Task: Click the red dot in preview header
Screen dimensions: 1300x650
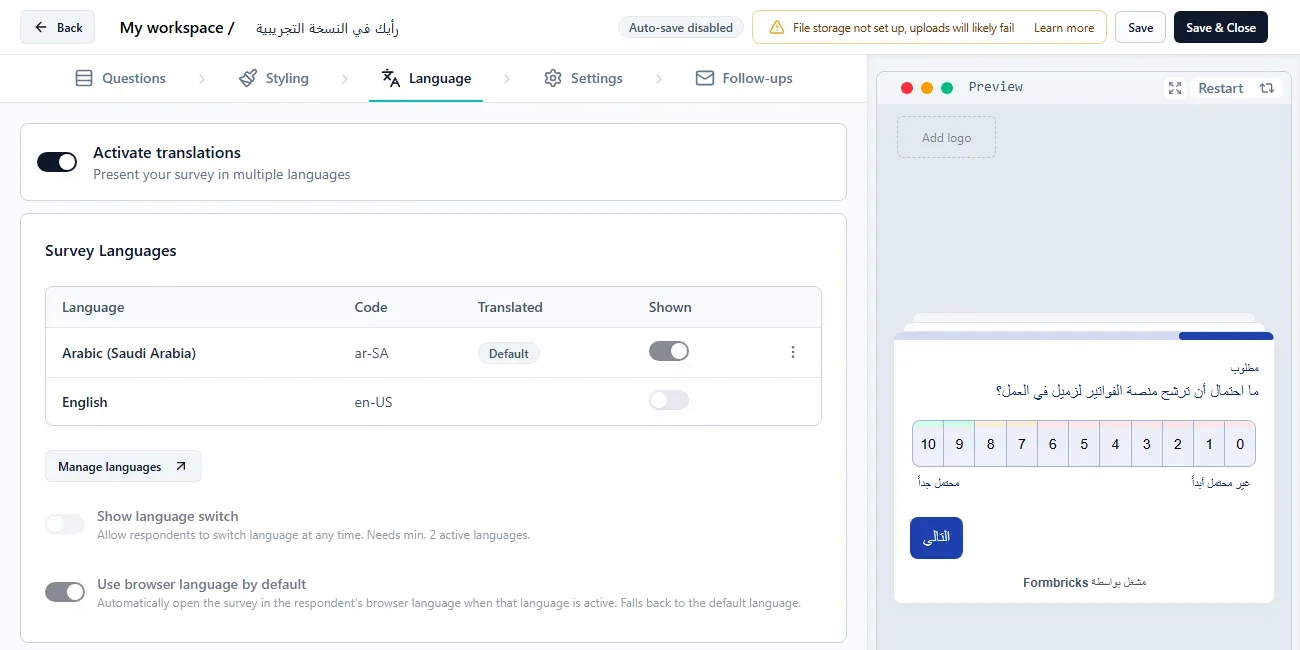Action: point(907,88)
